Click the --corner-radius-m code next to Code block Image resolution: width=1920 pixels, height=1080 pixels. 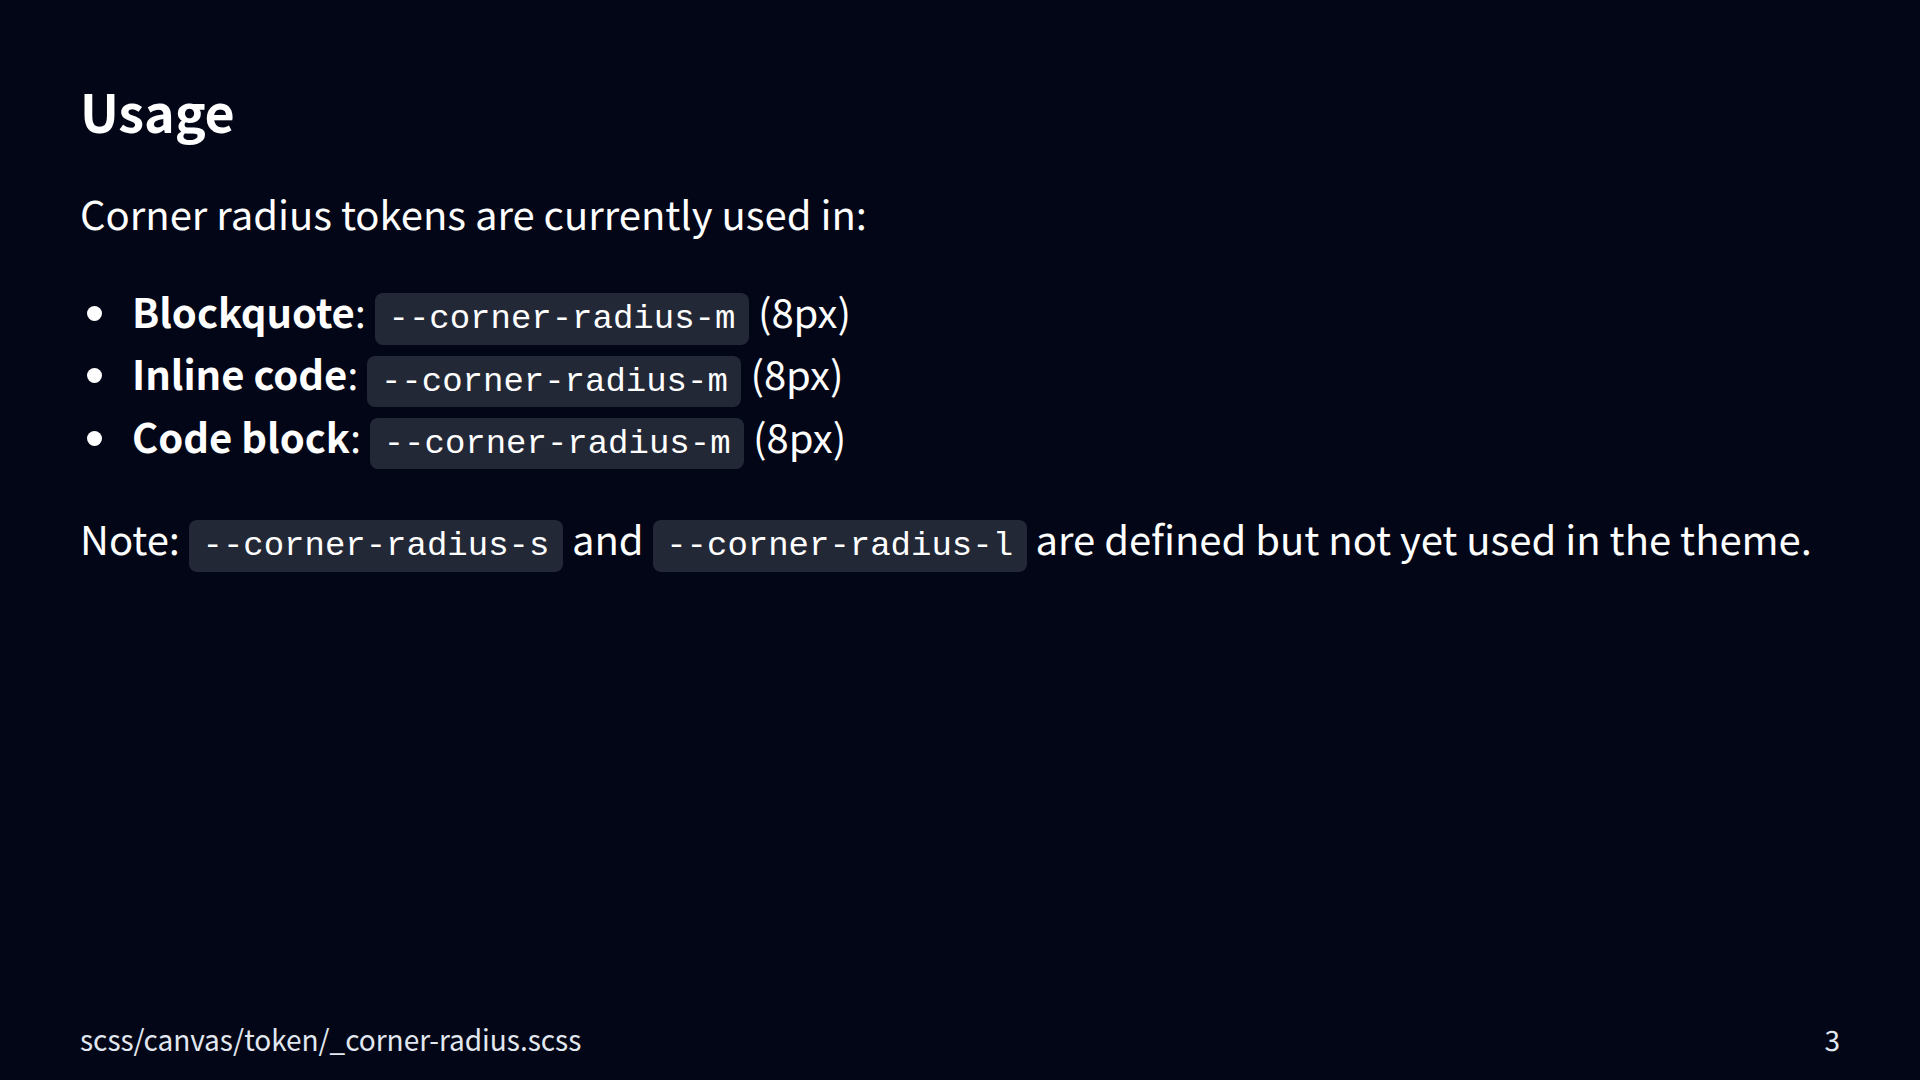point(557,443)
